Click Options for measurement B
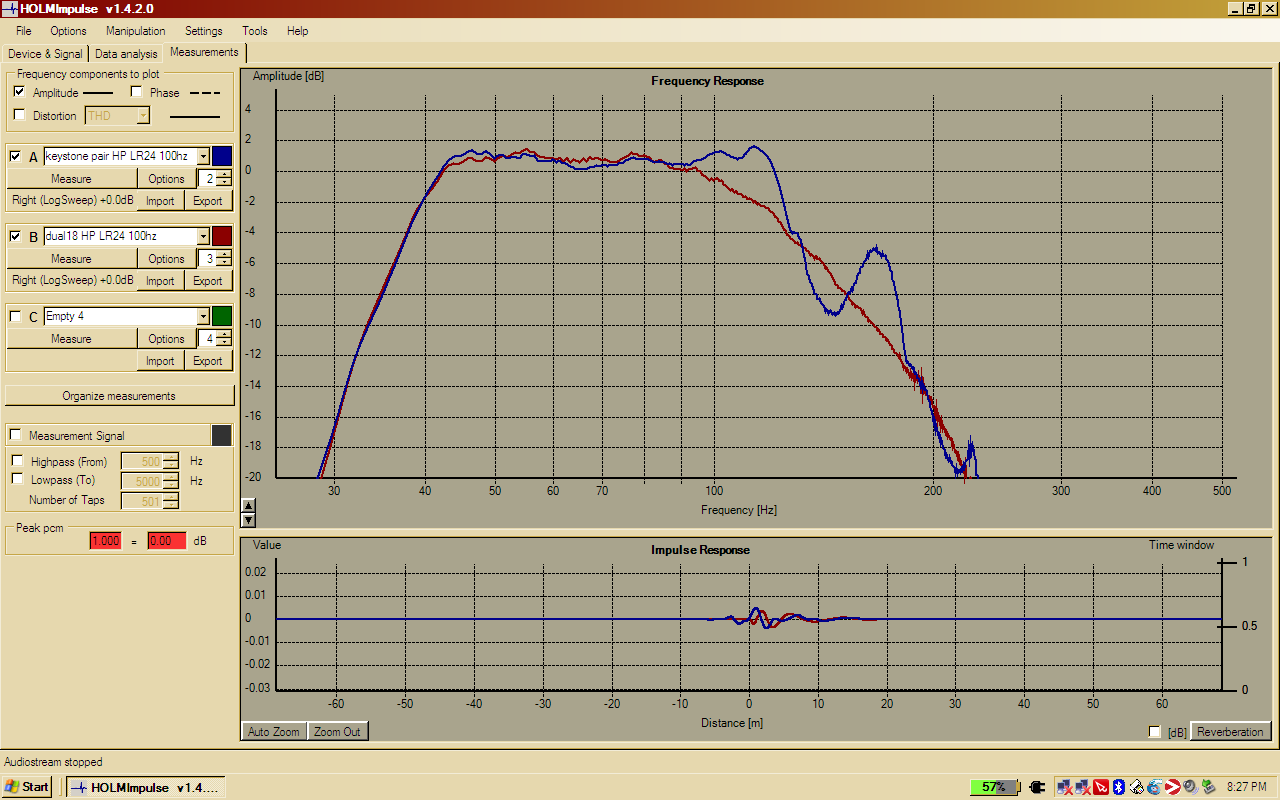This screenshot has height=800, width=1280. [167, 259]
